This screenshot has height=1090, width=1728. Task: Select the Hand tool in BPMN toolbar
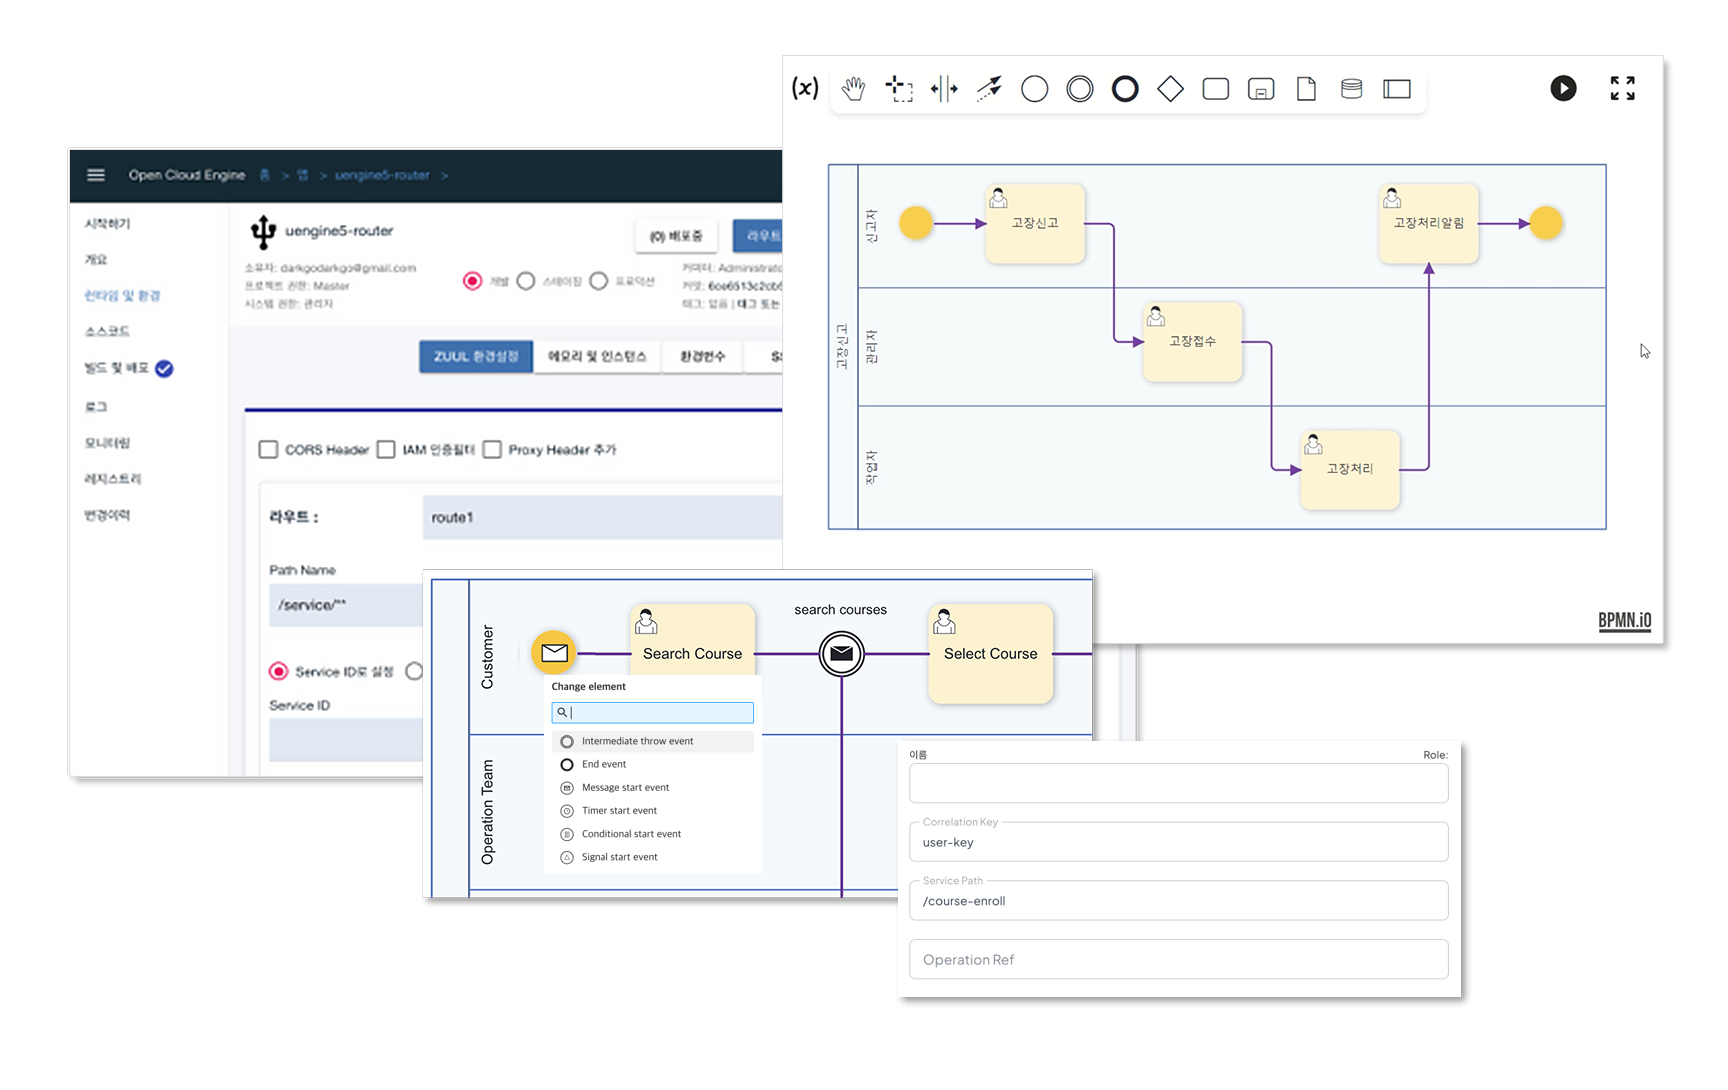853,89
